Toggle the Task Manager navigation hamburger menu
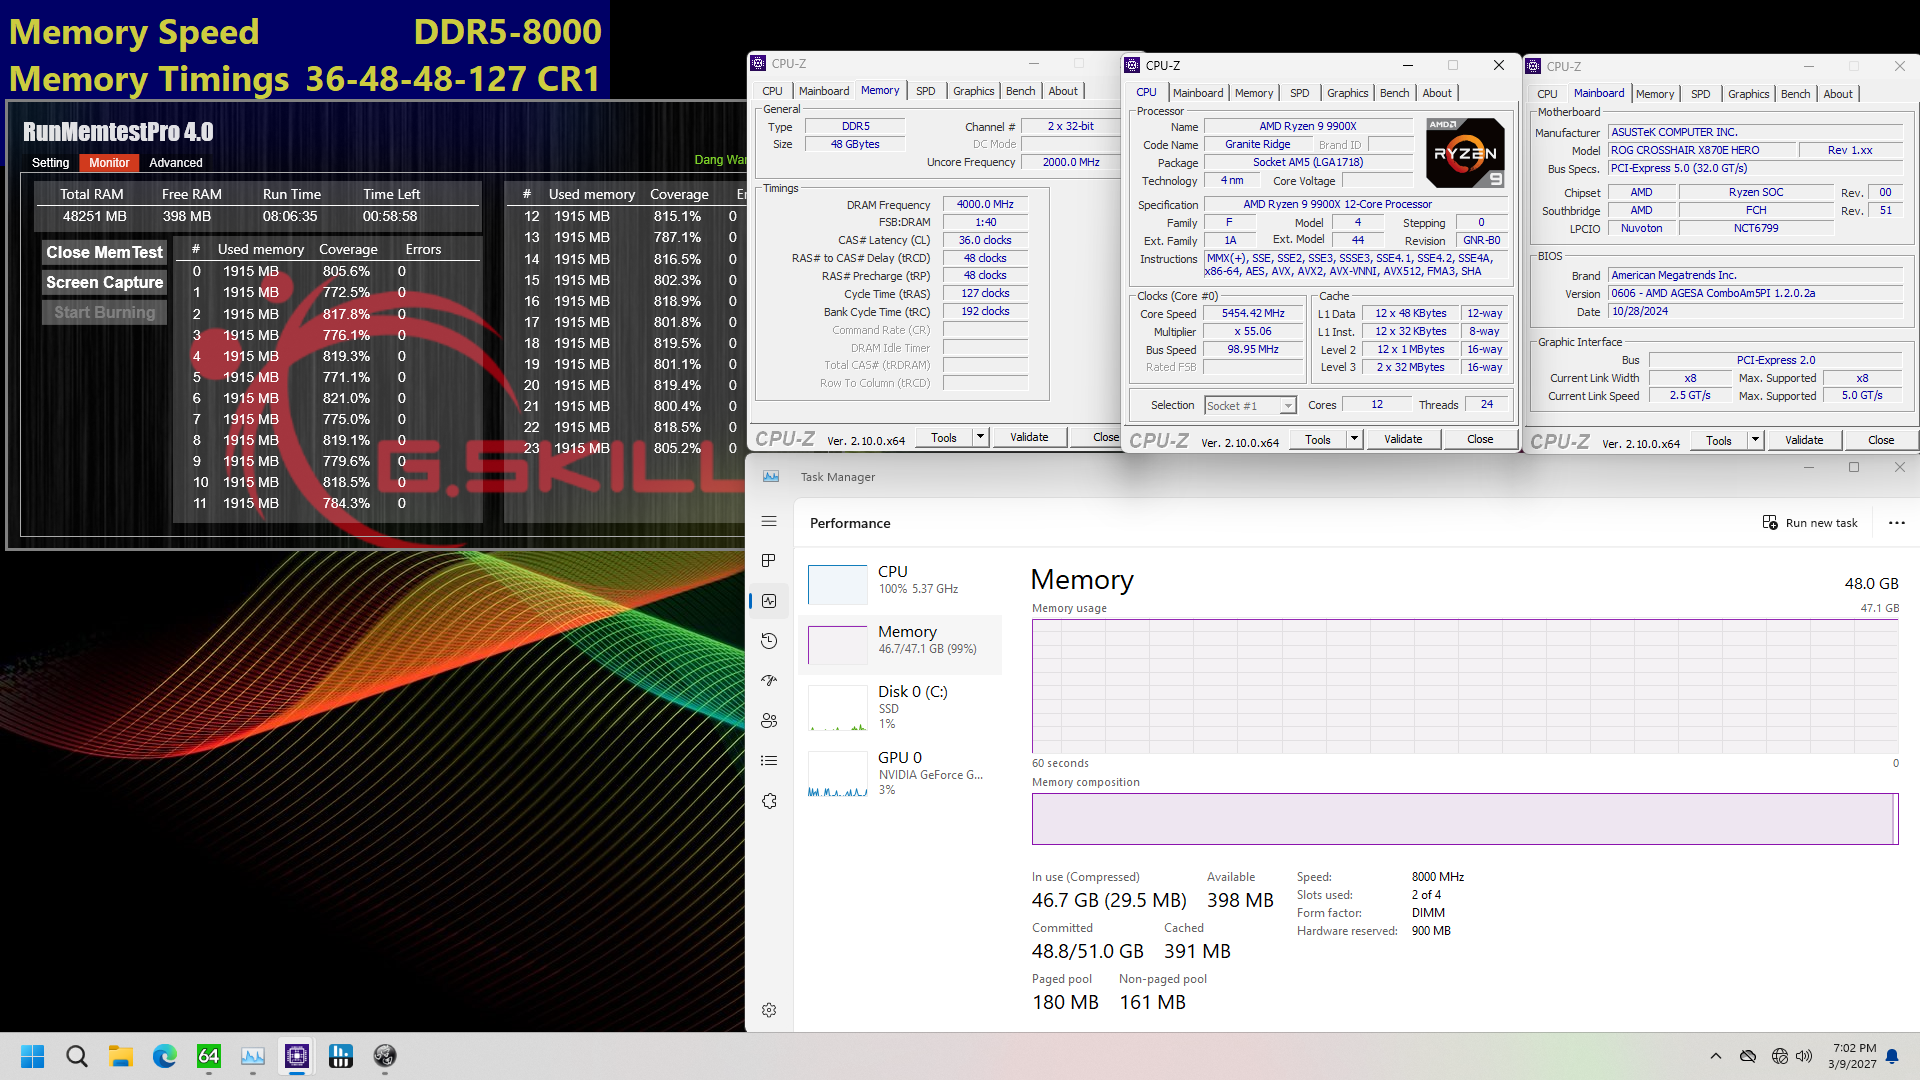 pyautogui.click(x=769, y=521)
